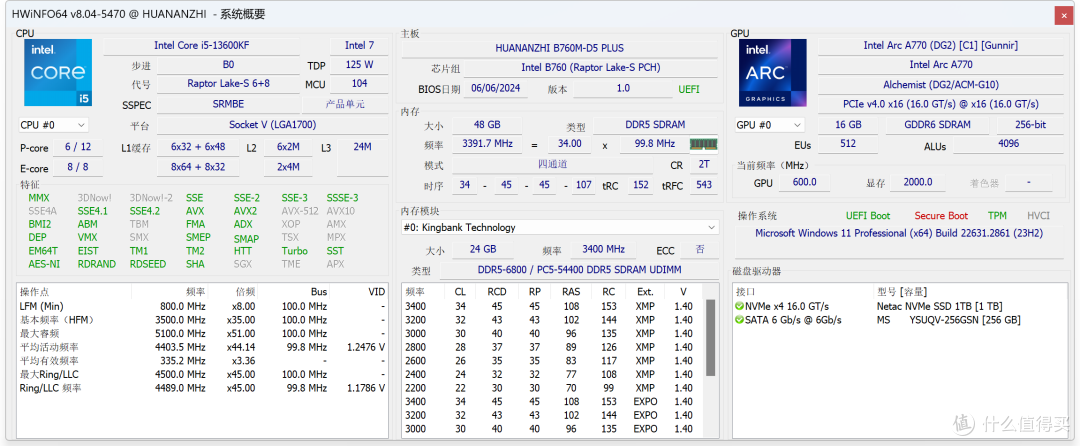
Task: Click the PCIe v4.0 x16 link field
Action: pyautogui.click(x=941, y=105)
